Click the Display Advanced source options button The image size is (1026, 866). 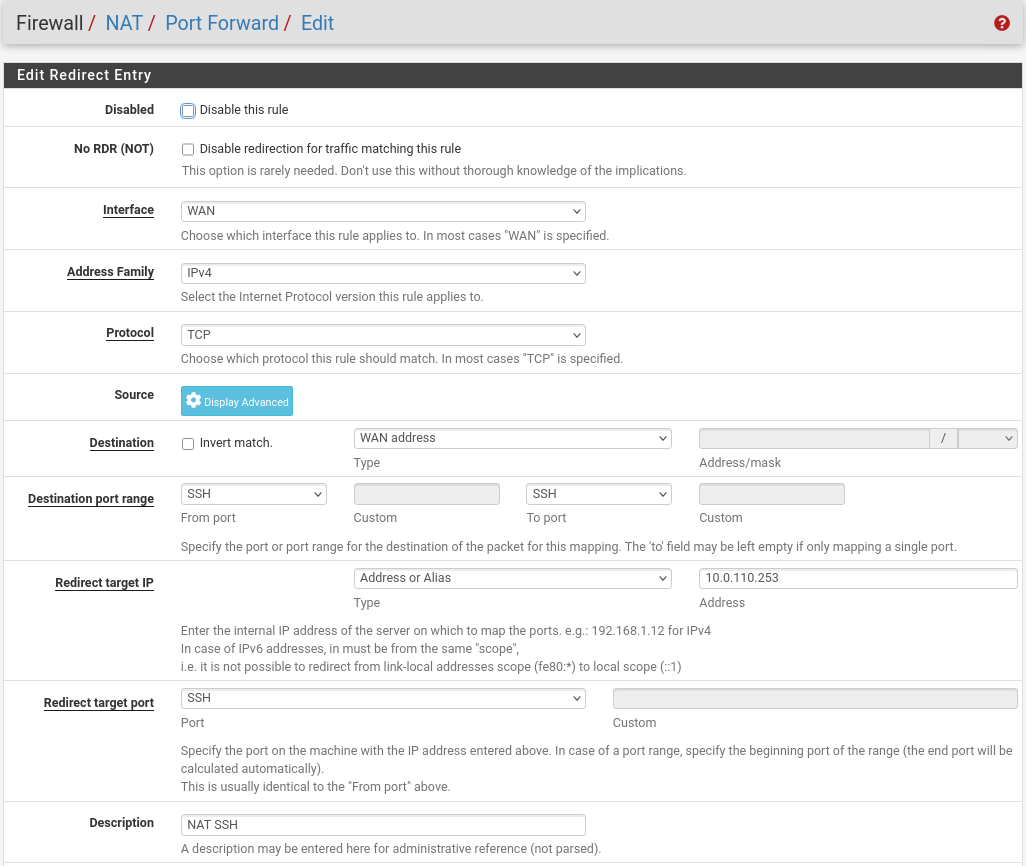click(237, 400)
